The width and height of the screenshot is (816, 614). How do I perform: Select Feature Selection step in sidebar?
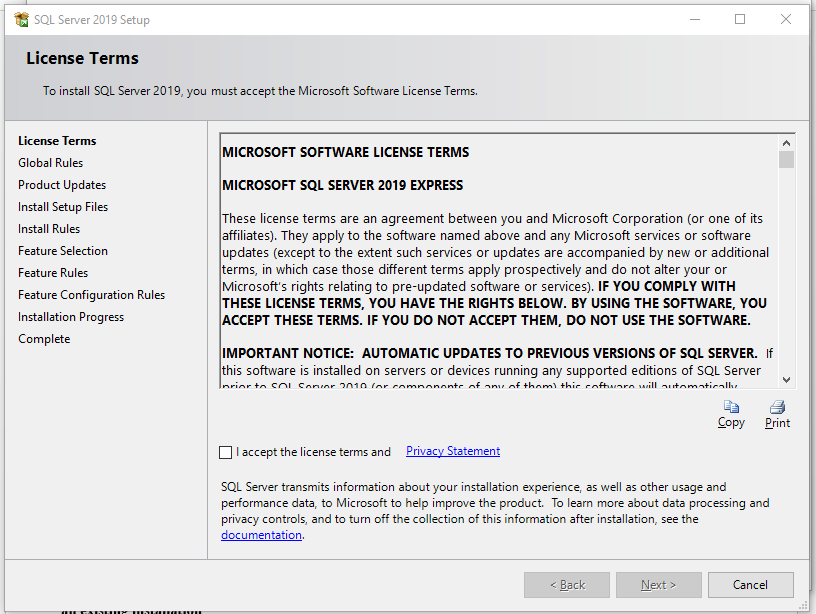63,251
